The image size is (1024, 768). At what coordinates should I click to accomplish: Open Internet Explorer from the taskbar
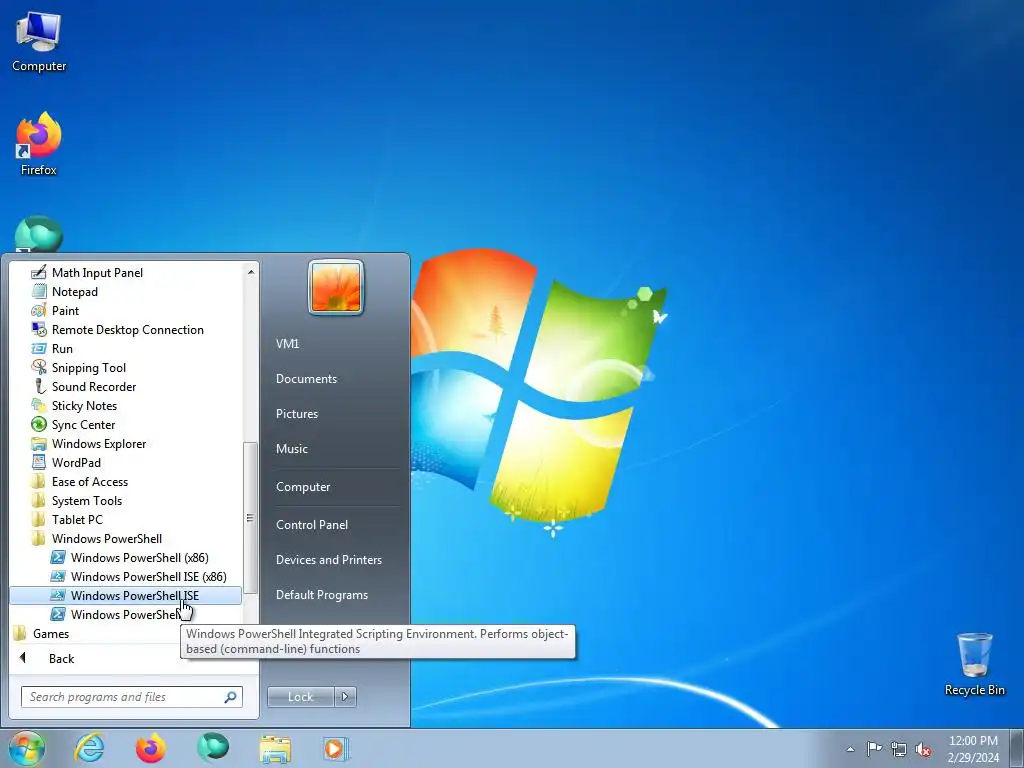click(x=89, y=748)
